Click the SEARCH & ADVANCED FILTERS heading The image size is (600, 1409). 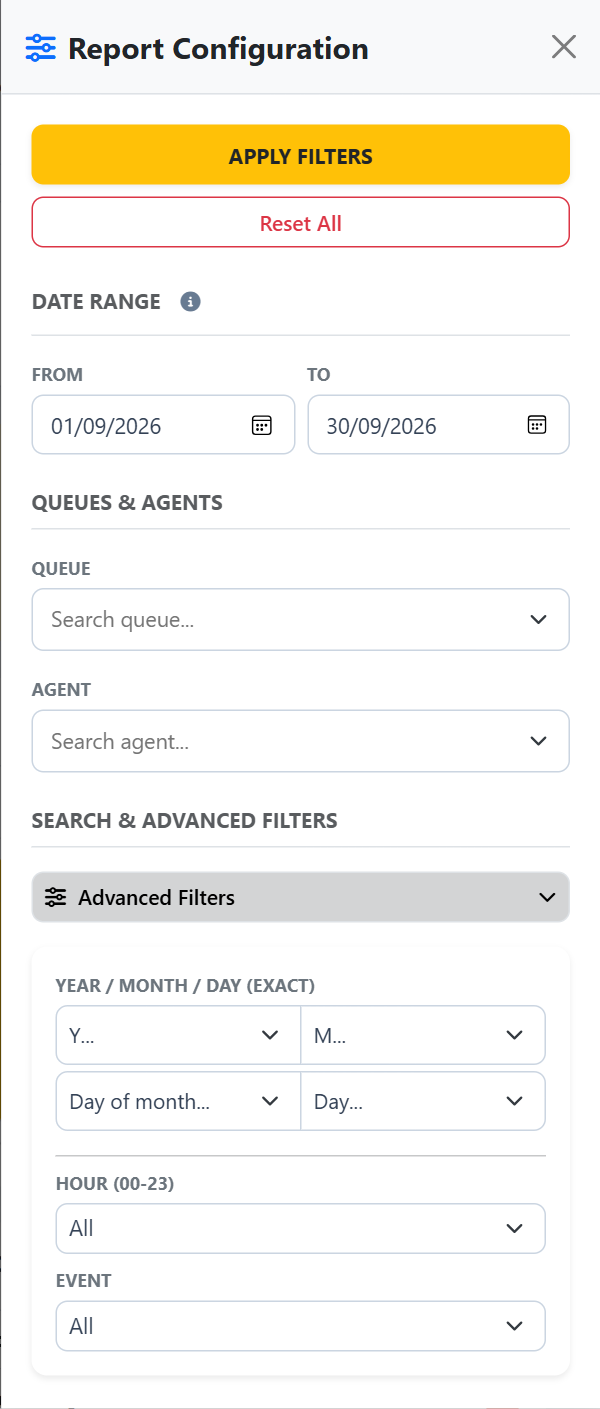tap(185, 821)
